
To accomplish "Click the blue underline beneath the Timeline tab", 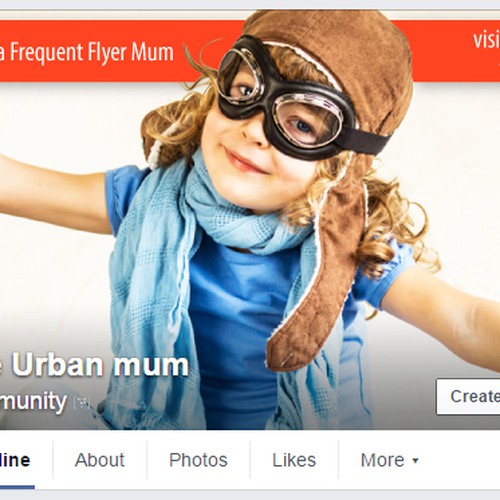I will 17,487.
